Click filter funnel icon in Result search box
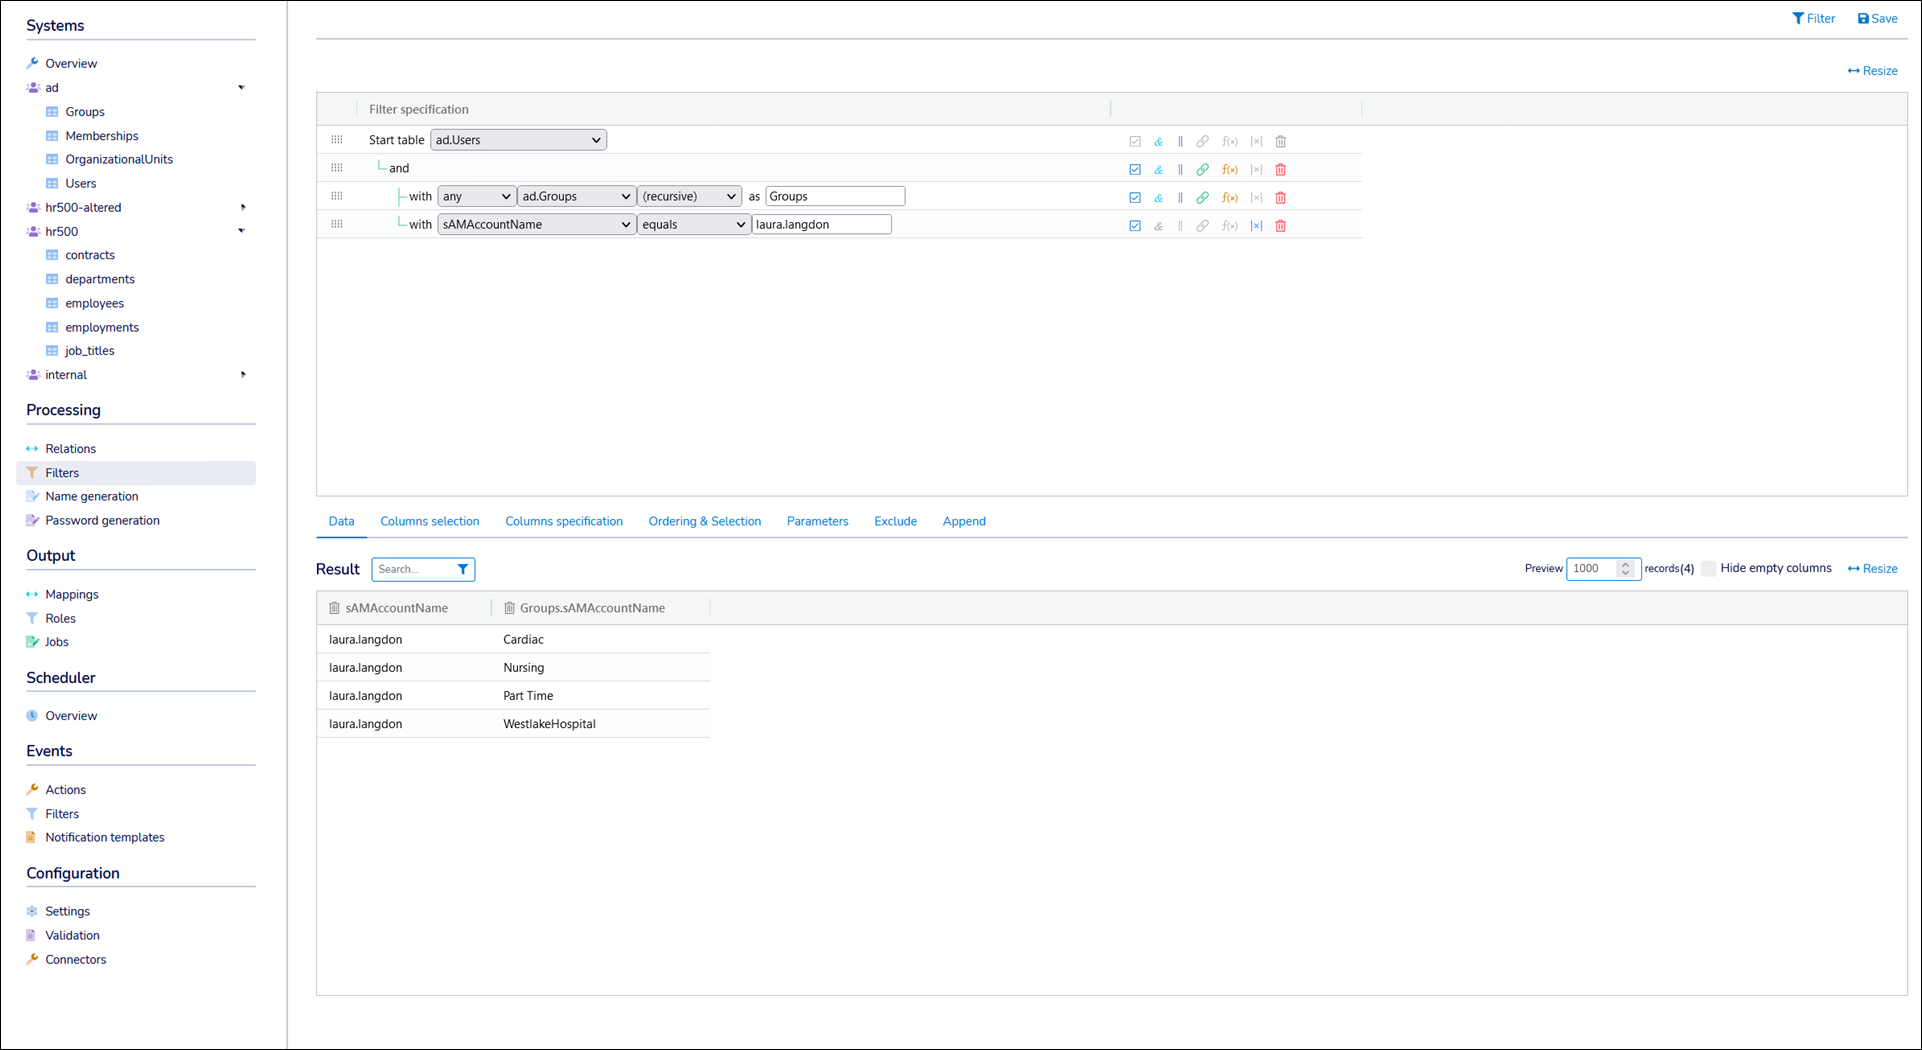 click(462, 570)
